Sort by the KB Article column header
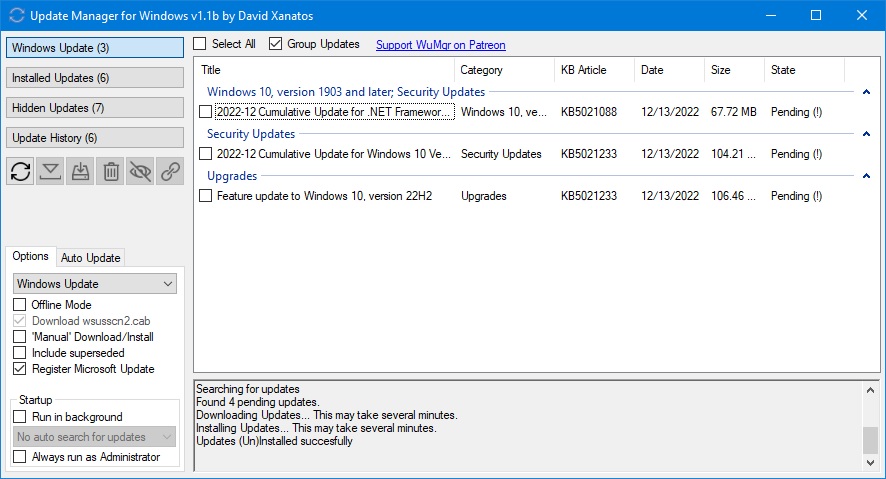Image resolution: width=886 pixels, height=479 pixels. (x=594, y=70)
